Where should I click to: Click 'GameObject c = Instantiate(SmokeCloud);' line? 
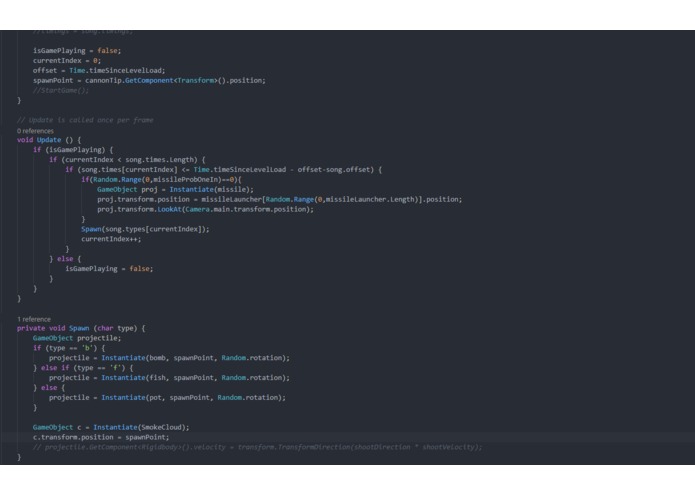pos(111,427)
